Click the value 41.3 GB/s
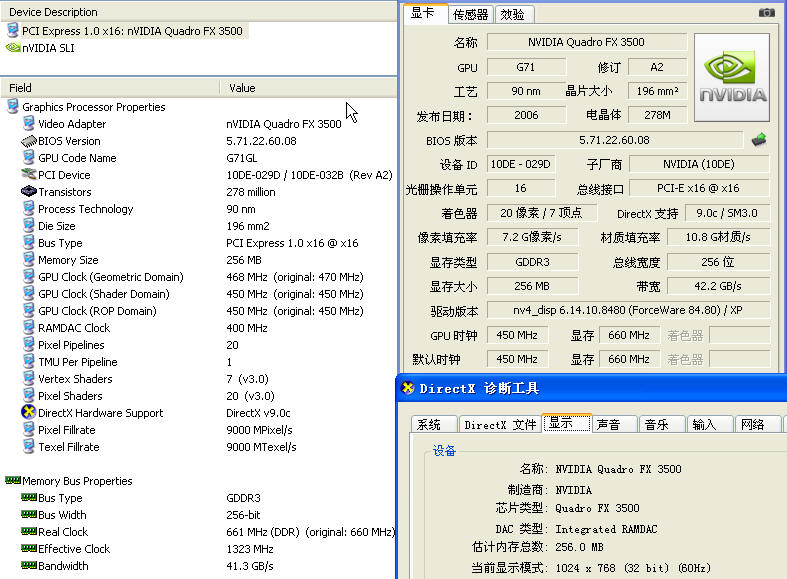The image size is (787, 579). [x=249, y=566]
